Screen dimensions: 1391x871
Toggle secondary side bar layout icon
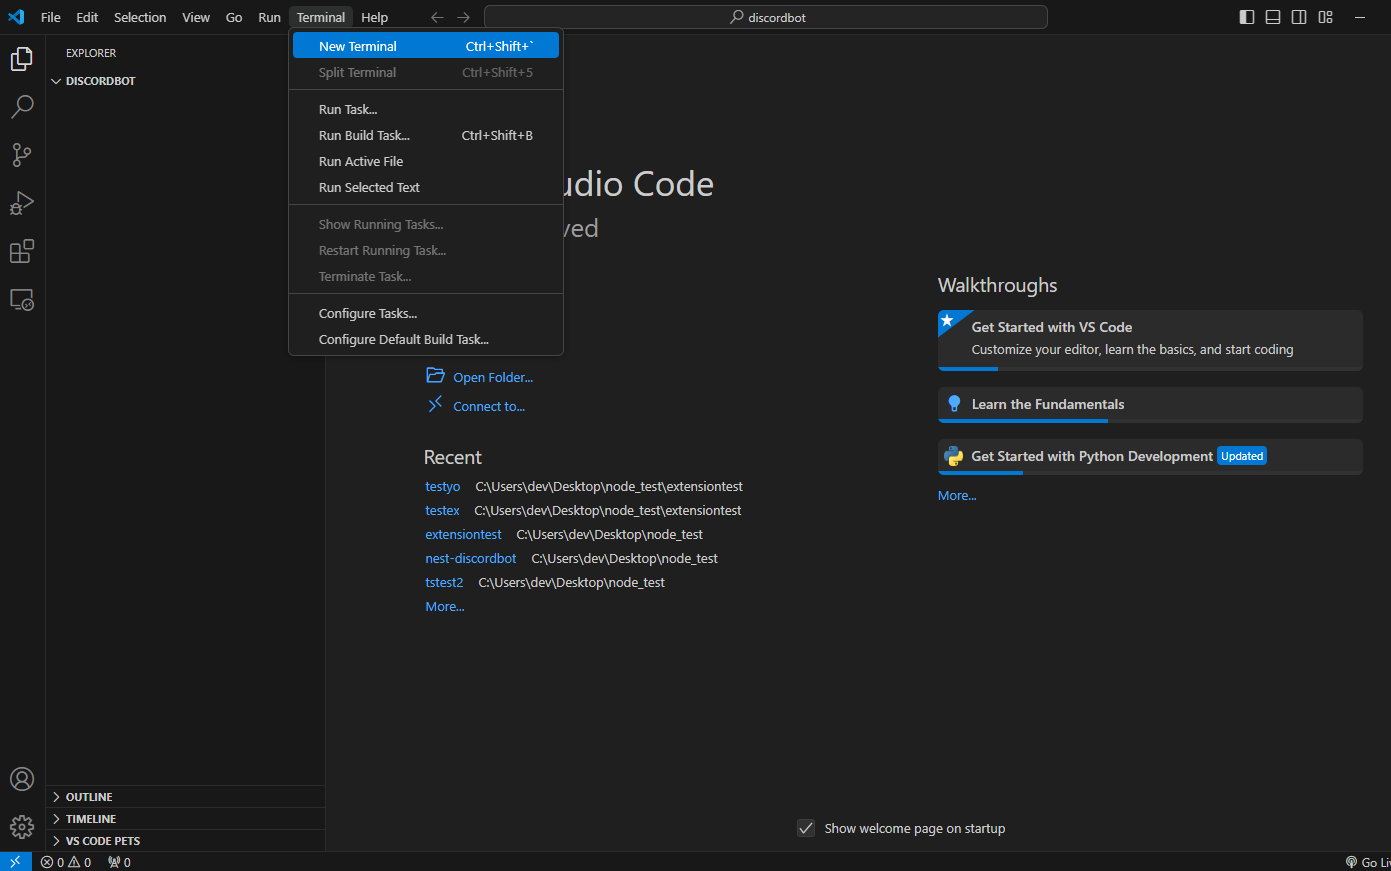pos(1299,17)
